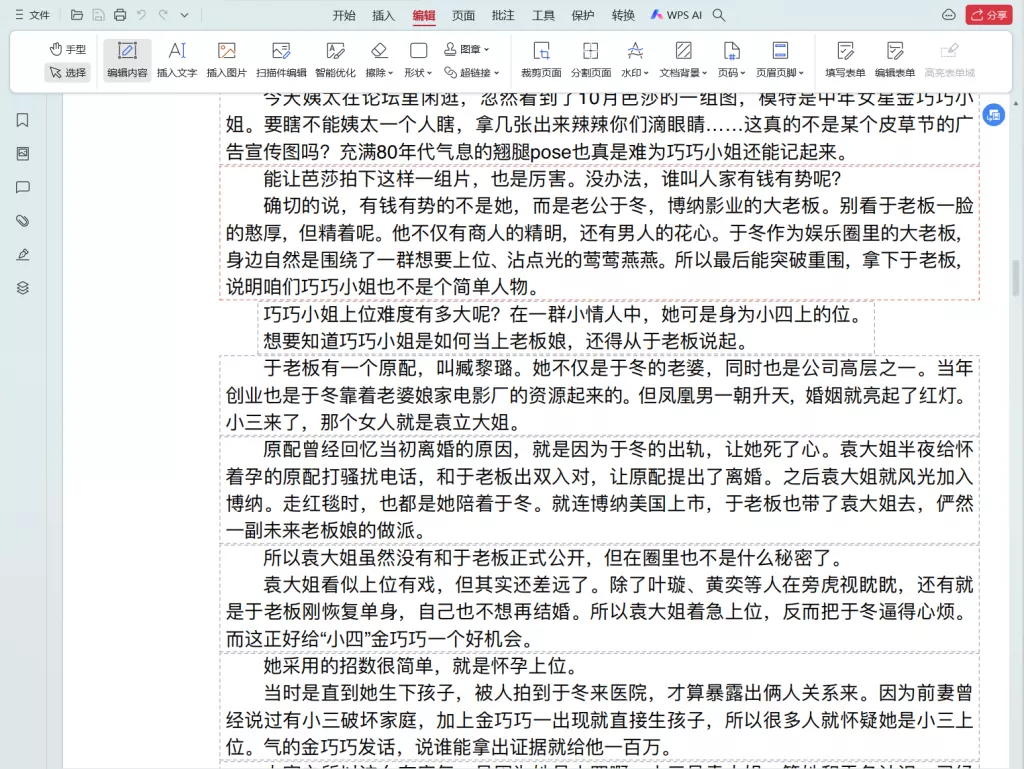Viewport: 1024px width, 769px height.
Task: Open the bookmark panel in left sidebar
Action: click(x=23, y=120)
